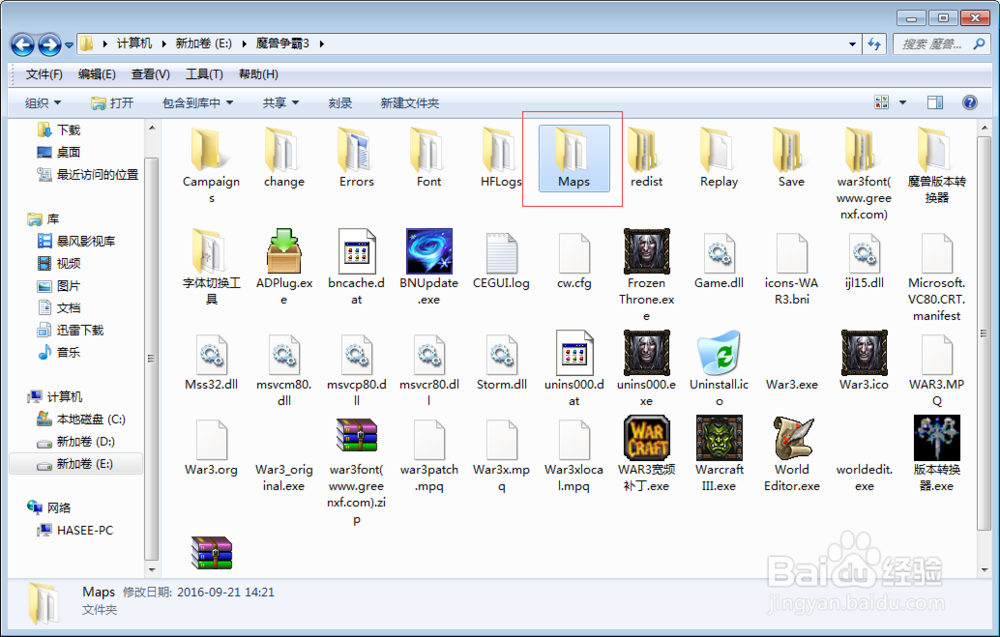Open the view options dropdown arrow
Image resolution: width=1000 pixels, height=637 pixels.
point(902,103)
